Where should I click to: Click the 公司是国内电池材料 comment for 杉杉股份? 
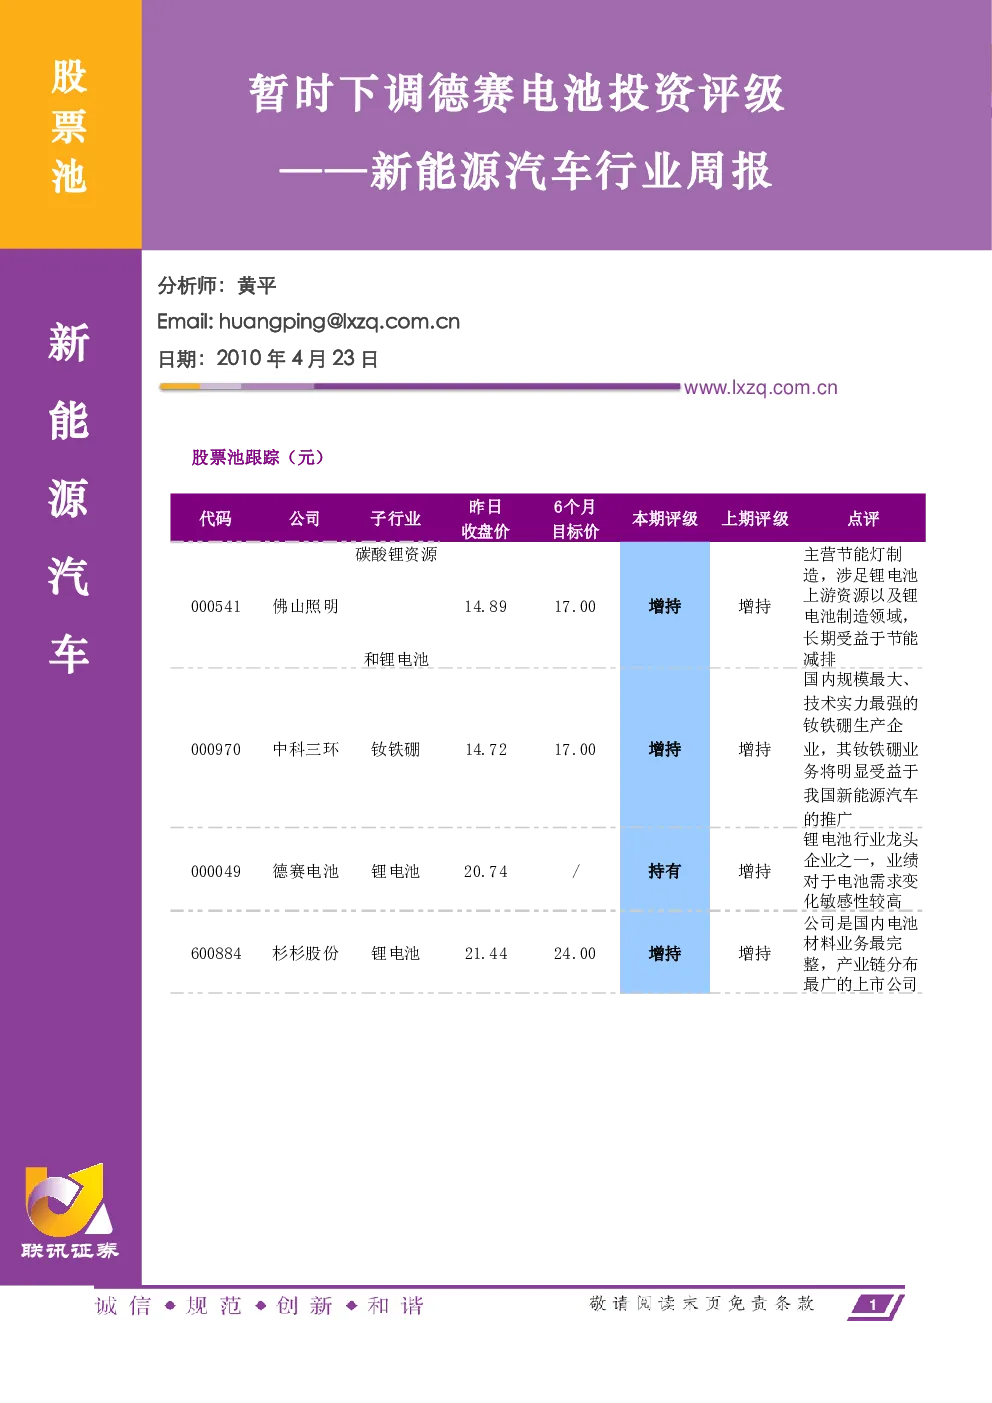[x=860, y=953]
